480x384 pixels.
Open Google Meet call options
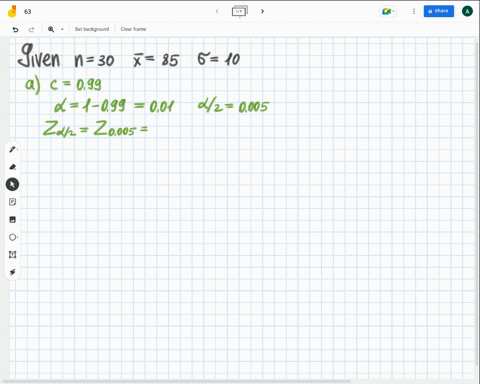(388, 11)
